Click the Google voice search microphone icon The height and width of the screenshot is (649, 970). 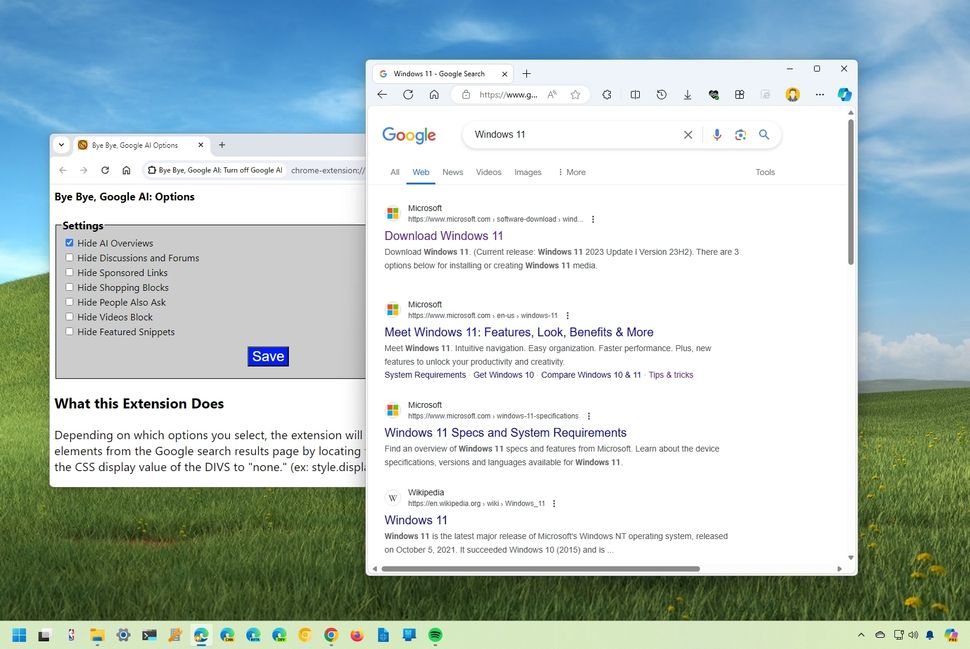[717, 134]
